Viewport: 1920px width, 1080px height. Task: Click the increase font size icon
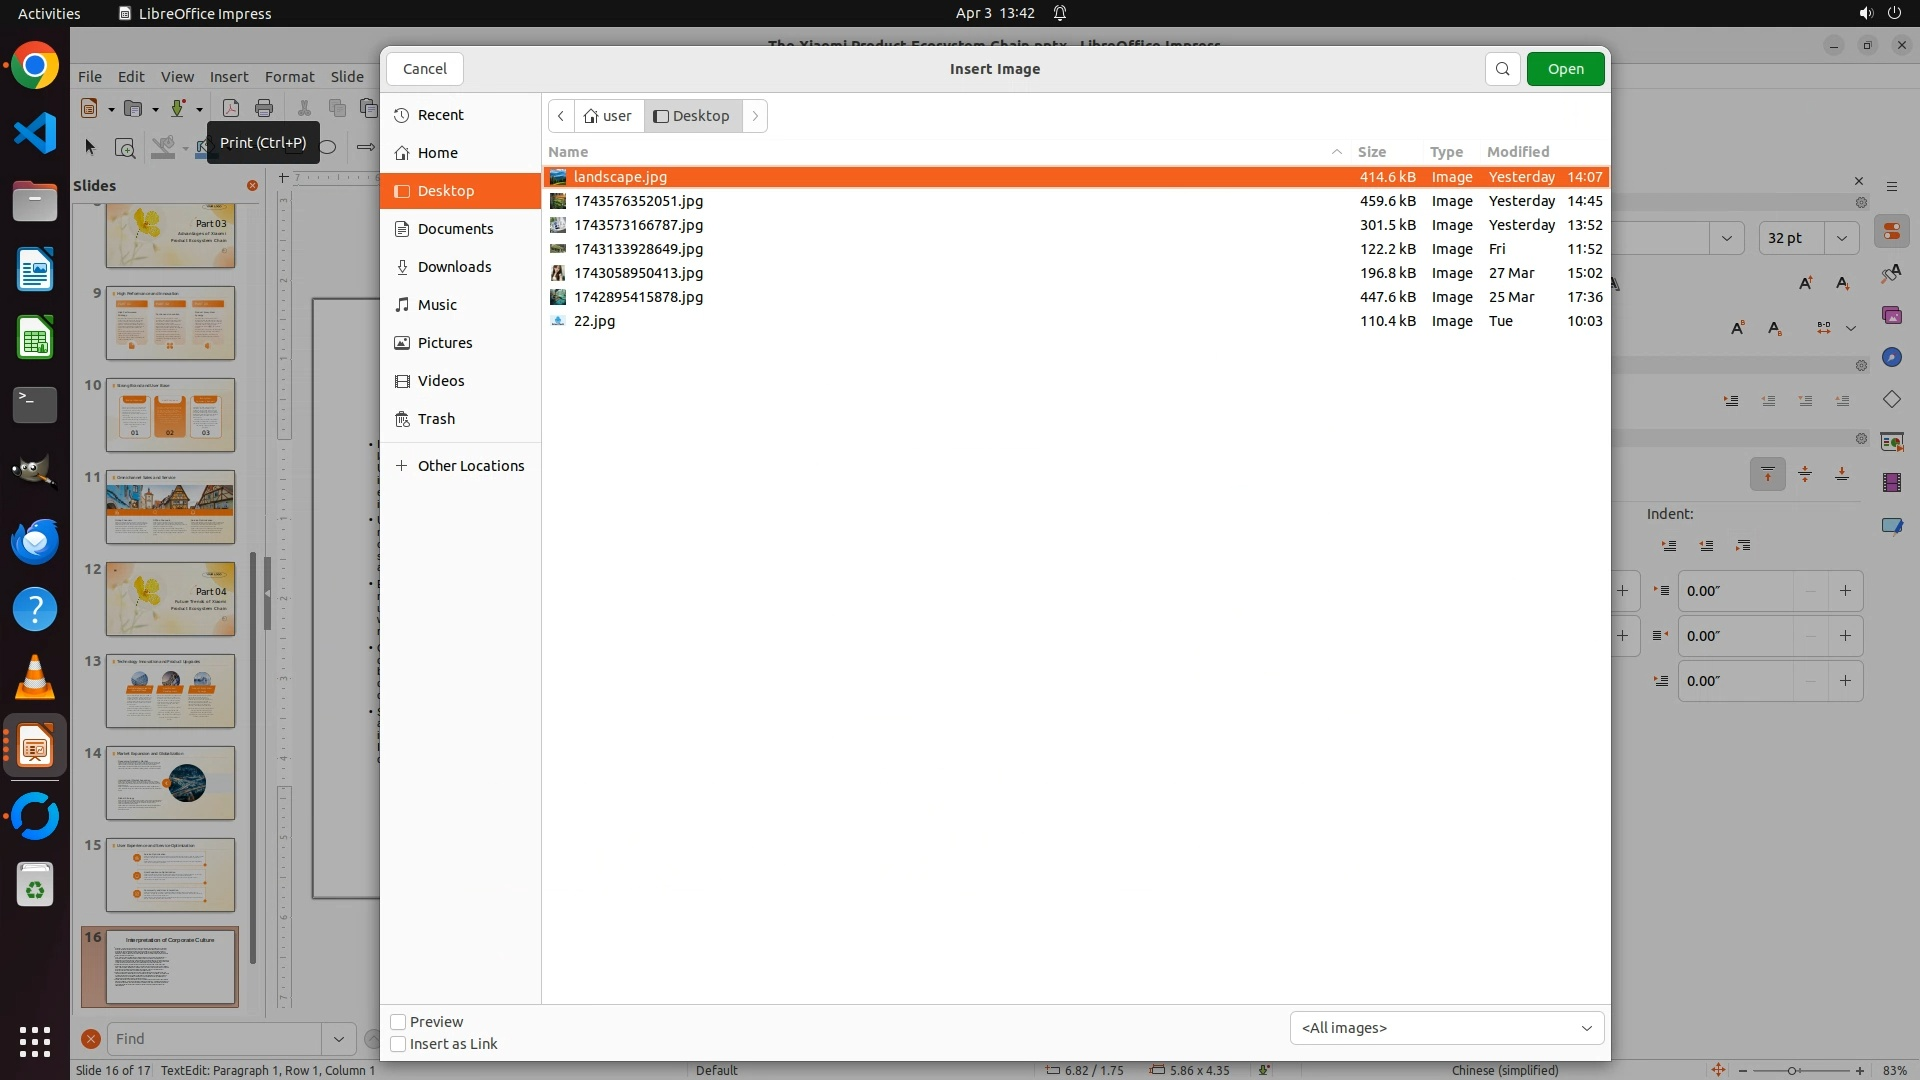point(1806,283)
